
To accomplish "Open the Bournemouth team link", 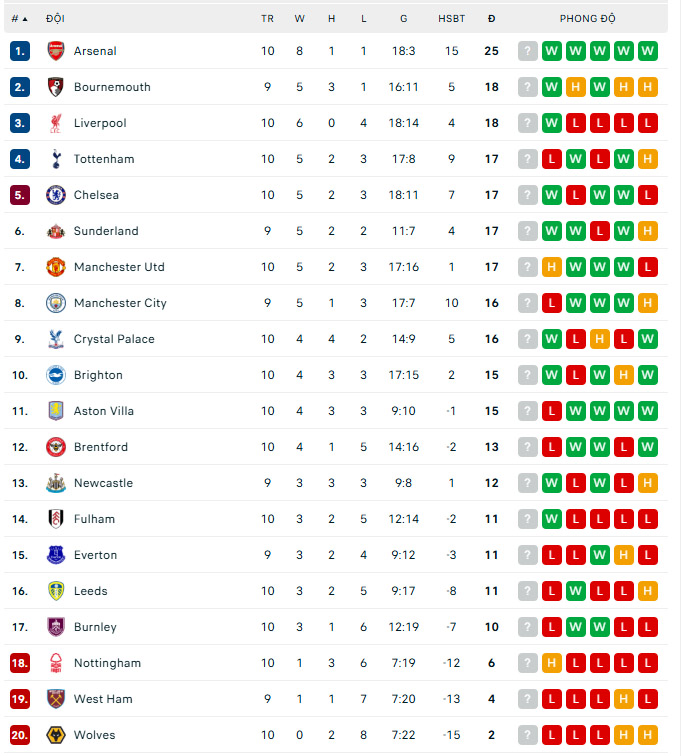I will [112, 87].
